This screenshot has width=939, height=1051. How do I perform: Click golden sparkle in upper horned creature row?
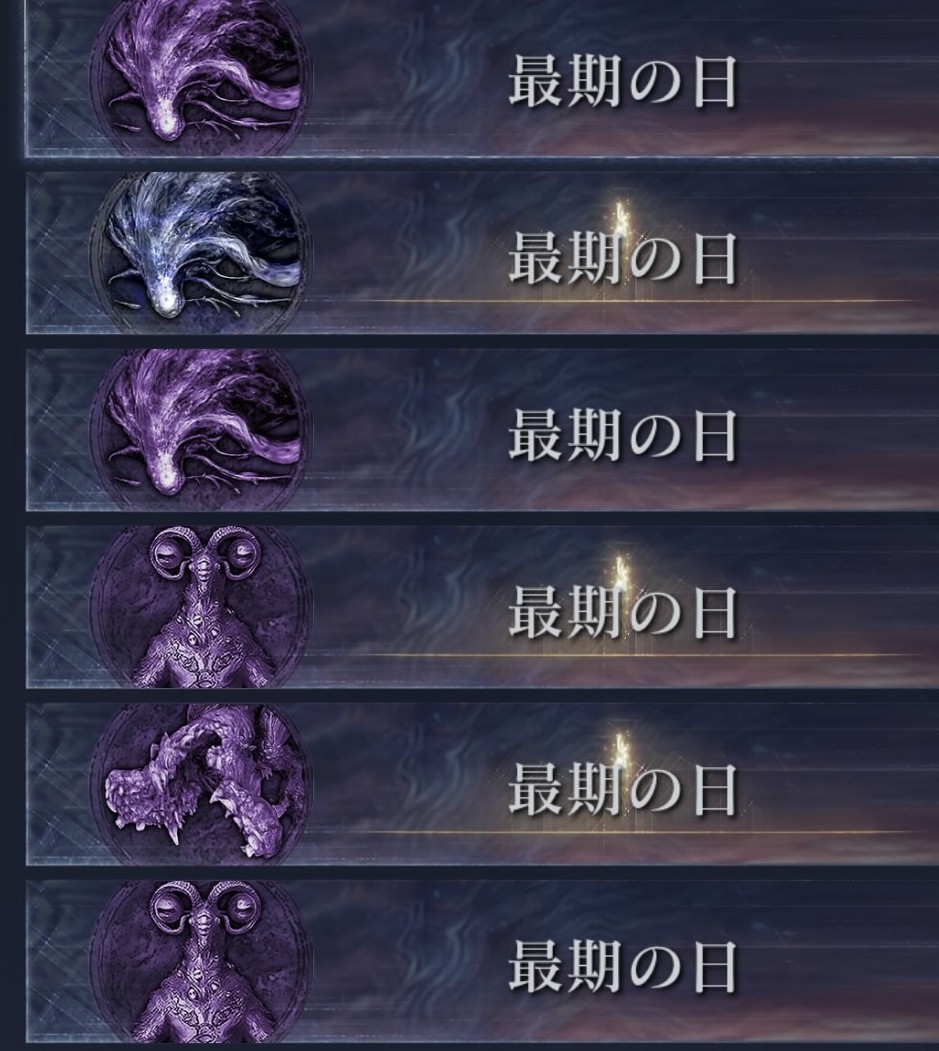[621, 571]
